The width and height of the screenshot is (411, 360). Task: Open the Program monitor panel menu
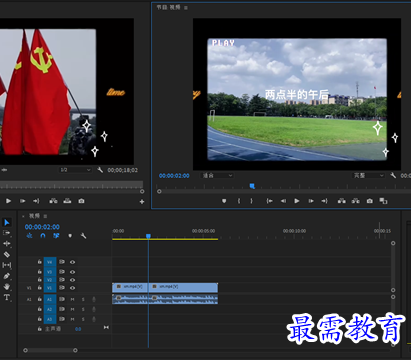point(186,8)
